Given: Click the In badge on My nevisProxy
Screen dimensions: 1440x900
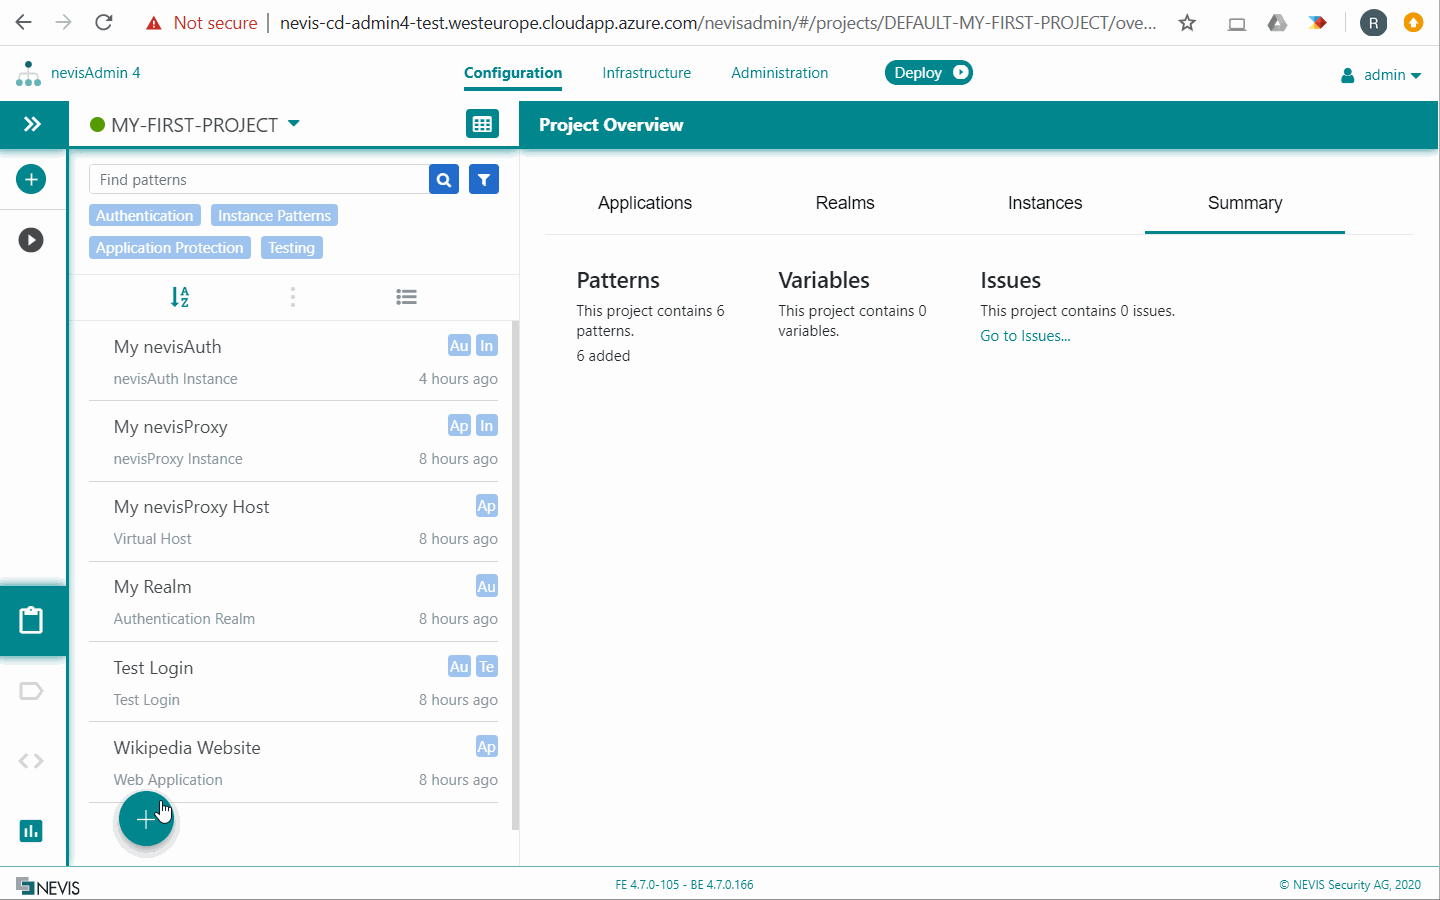Looking at the screenshot, I should [487, 426].
